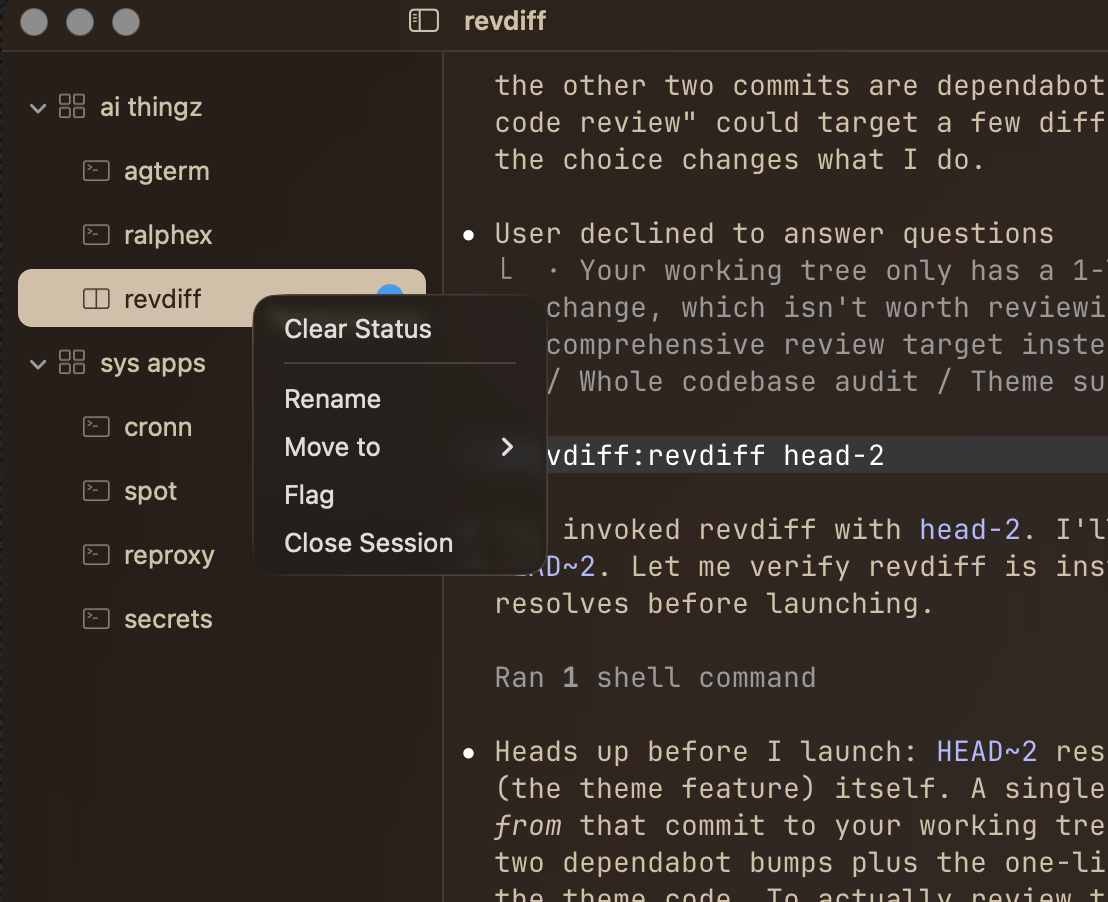Click the spot terminal icon
Image resolution: width=1108 pixels, height=902 pixels.
(96, 491)
